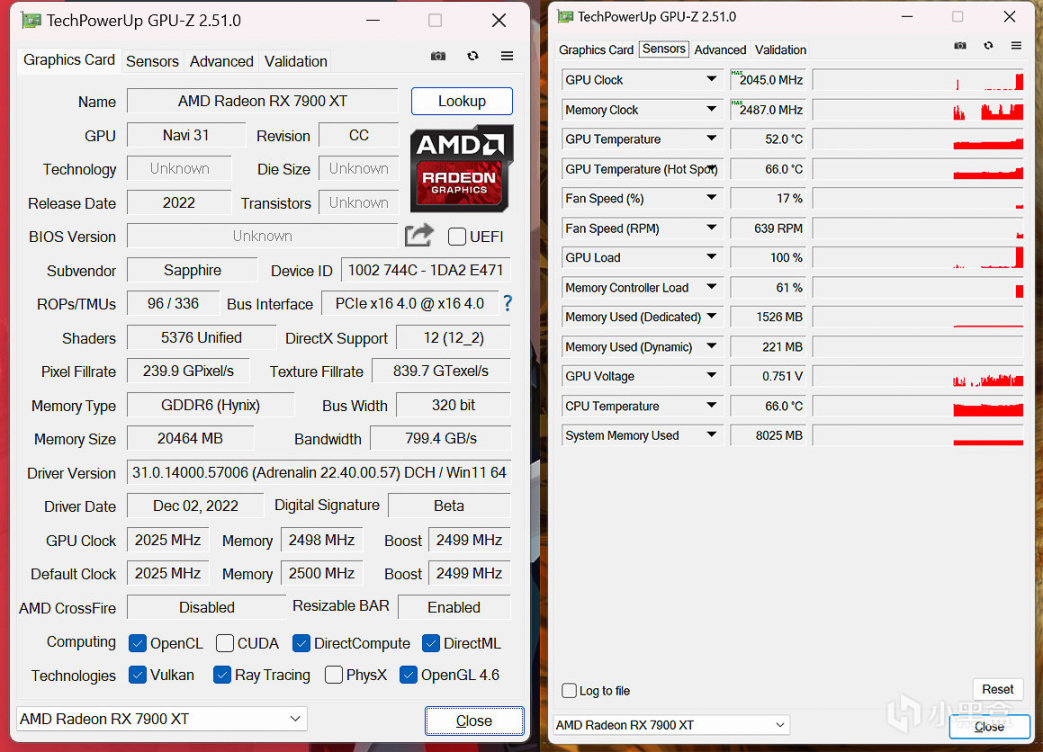Open GPU Voltage sensor dropdown
The height and width of the screenshot is (752, 1043).
coord(712,376)
